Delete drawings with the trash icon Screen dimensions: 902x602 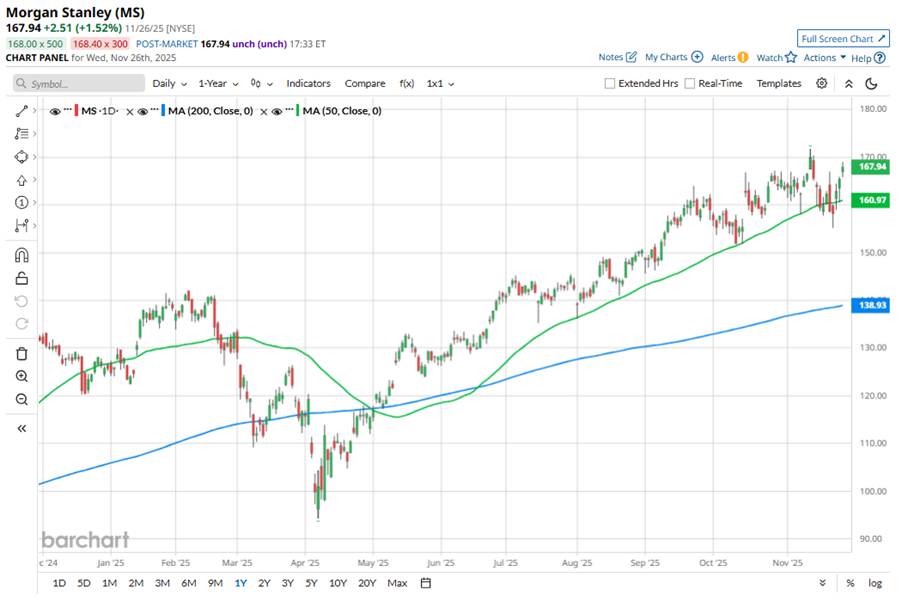pos(21,353)
